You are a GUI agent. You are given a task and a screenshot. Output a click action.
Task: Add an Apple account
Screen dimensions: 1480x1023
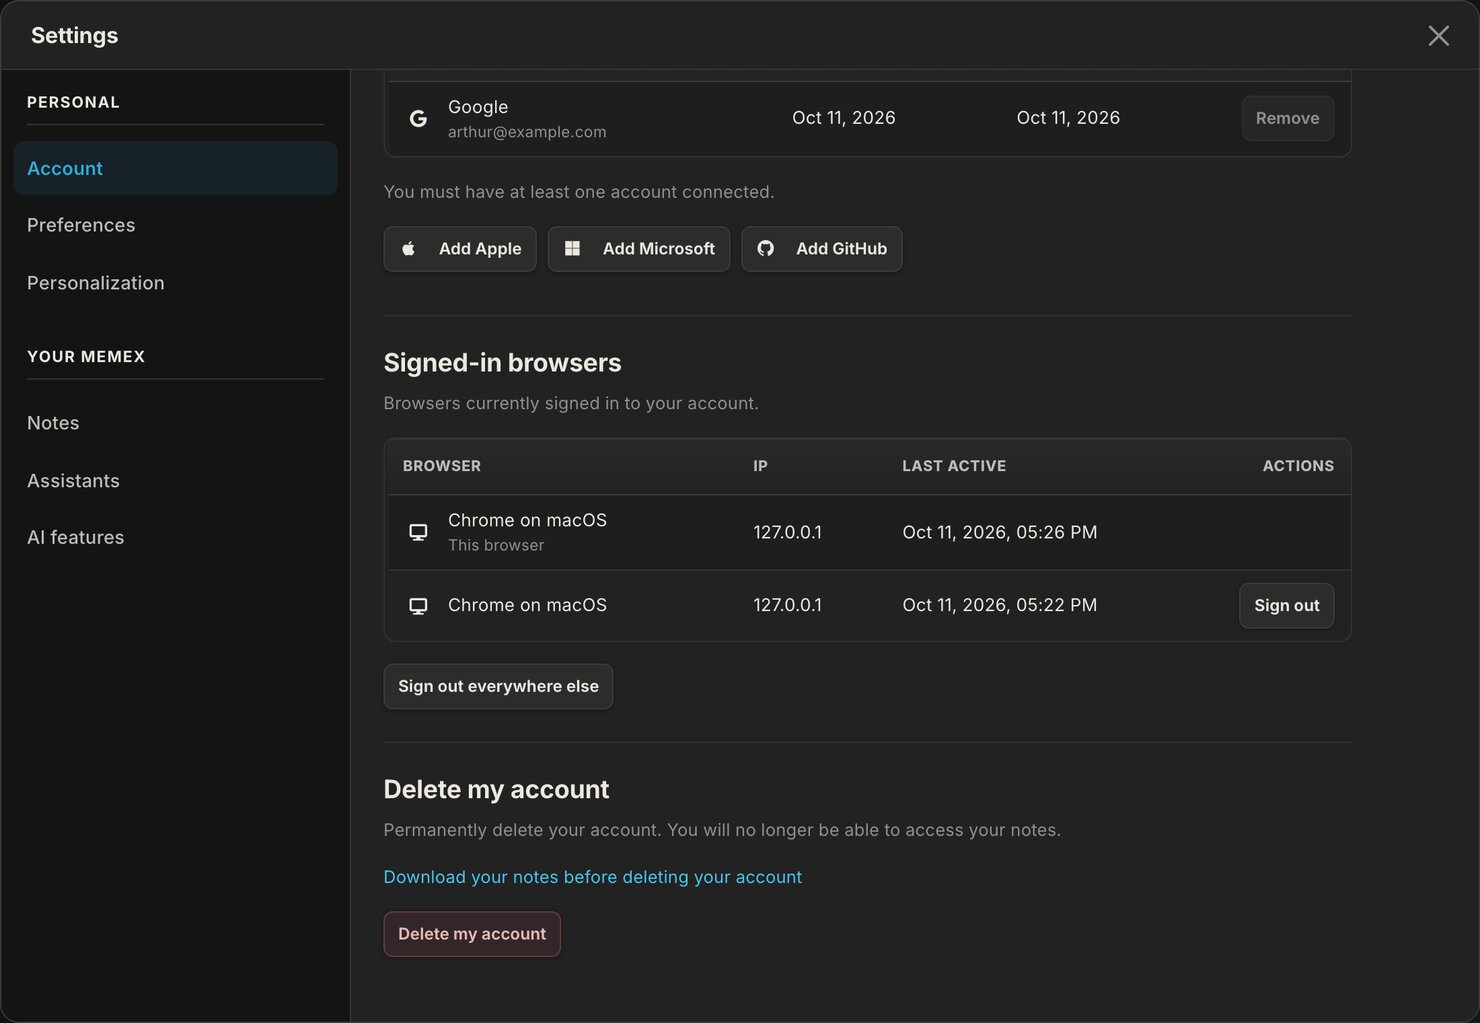(460, 249)
